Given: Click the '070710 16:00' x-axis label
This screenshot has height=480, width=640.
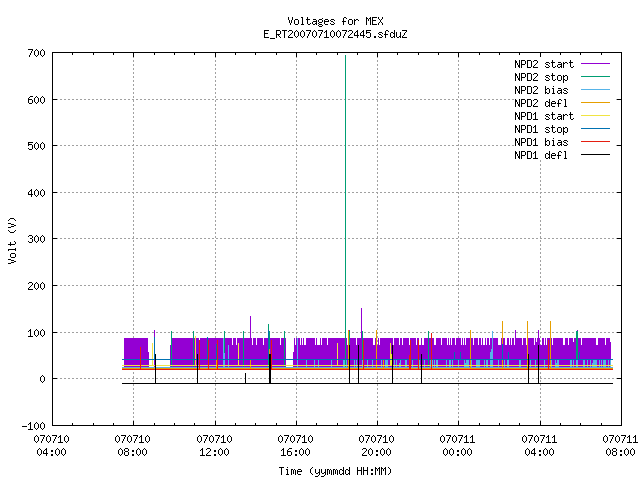Looking at the screenshot, I should 296,446.
